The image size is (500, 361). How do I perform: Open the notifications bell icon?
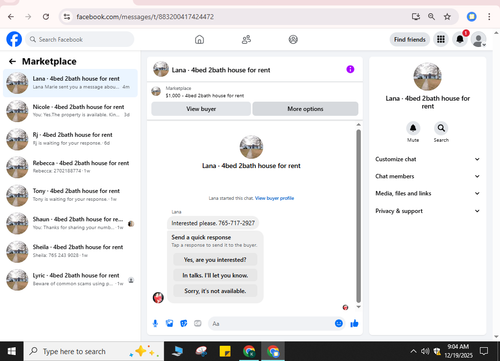coord(460,39)
